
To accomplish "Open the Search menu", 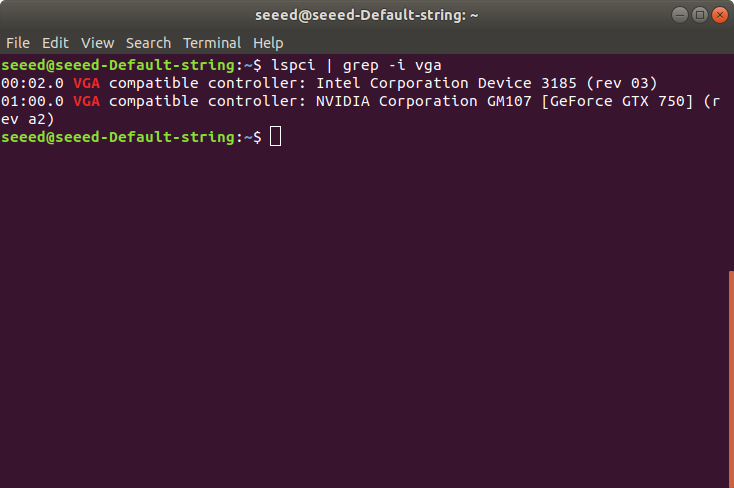I will click(148, 43).
